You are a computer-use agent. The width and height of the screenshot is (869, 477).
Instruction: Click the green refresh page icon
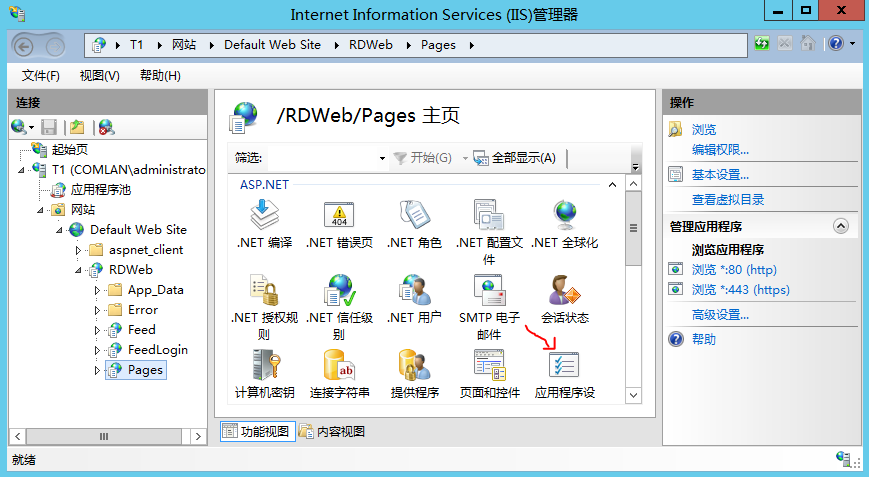click(762, 43)
